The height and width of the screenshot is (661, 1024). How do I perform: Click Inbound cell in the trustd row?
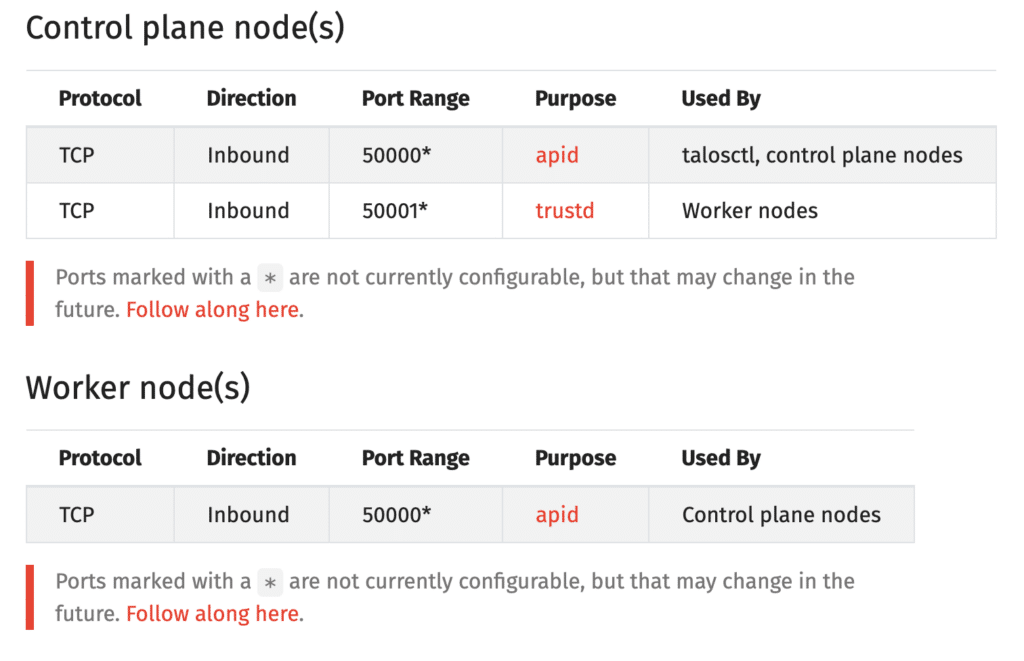coord(248,211)
